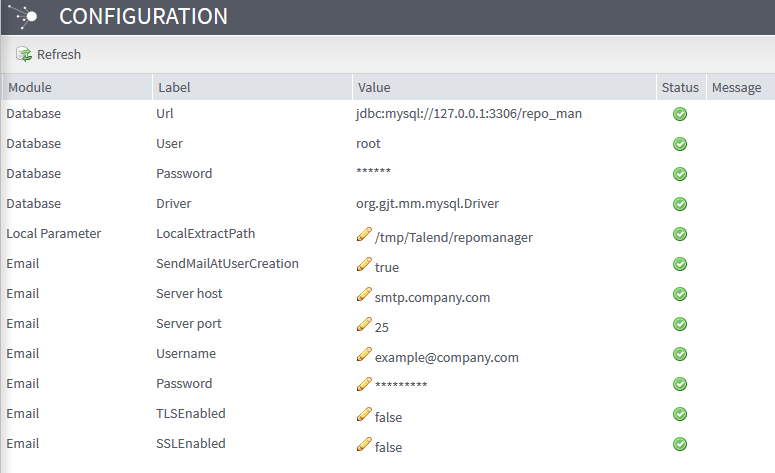Click the Talend logo icon in header
This screenshot has width=775, height=473.
[x=24, y=16]
